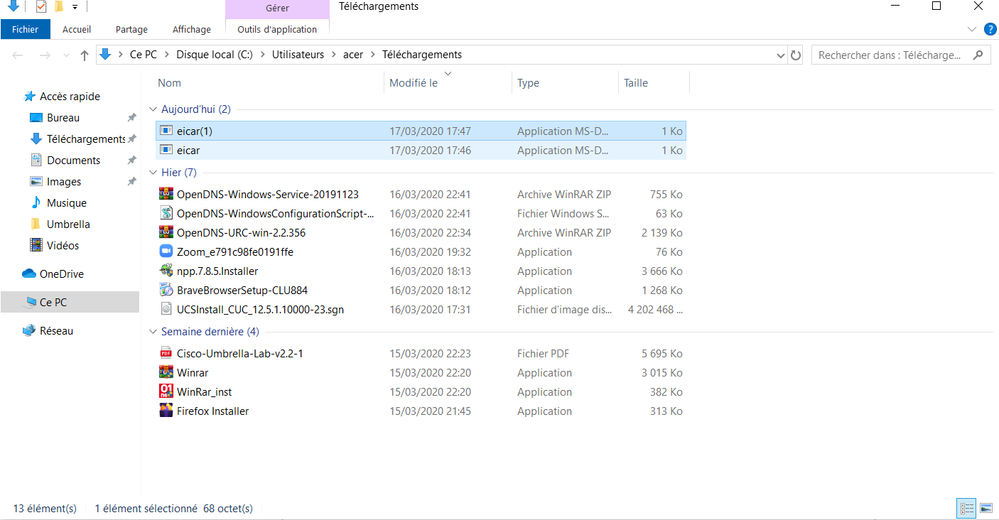Image resolution: width=999 pixels, height=520 pixels.
Task: Click the npp.7.8.5.Installer icon
Action: [x=166, y=270]
